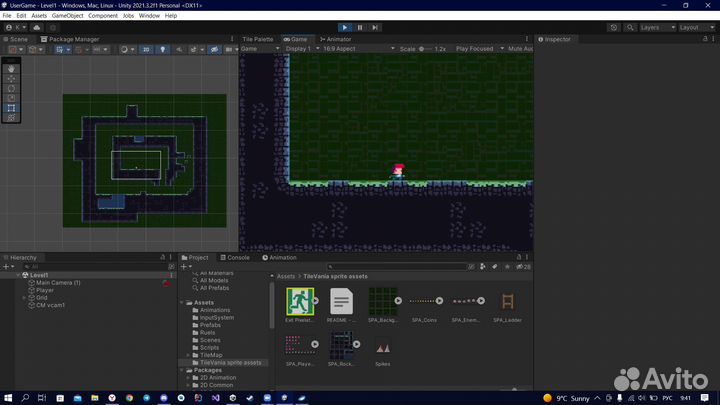Open the Display 1 dropdown
This screenshot has height=405, width=720.
(x=302, y=49)
